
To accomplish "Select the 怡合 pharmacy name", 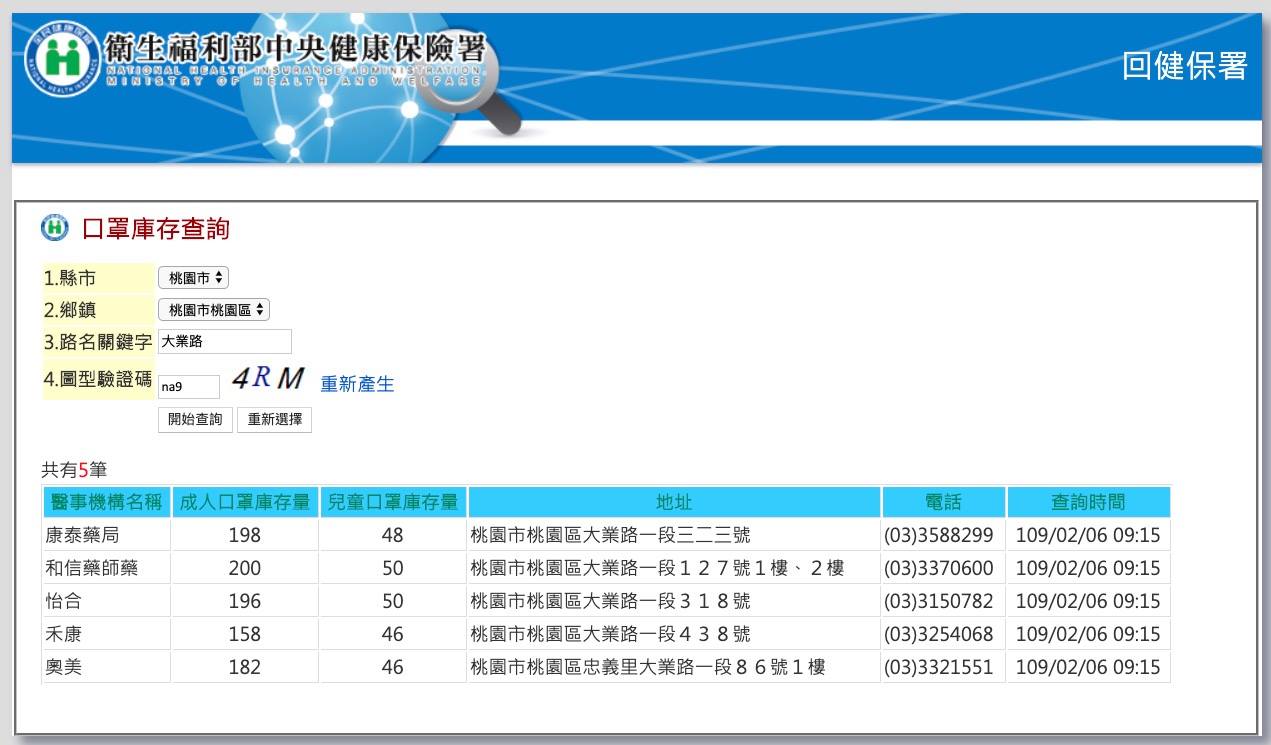I will (x=62, y=601).
